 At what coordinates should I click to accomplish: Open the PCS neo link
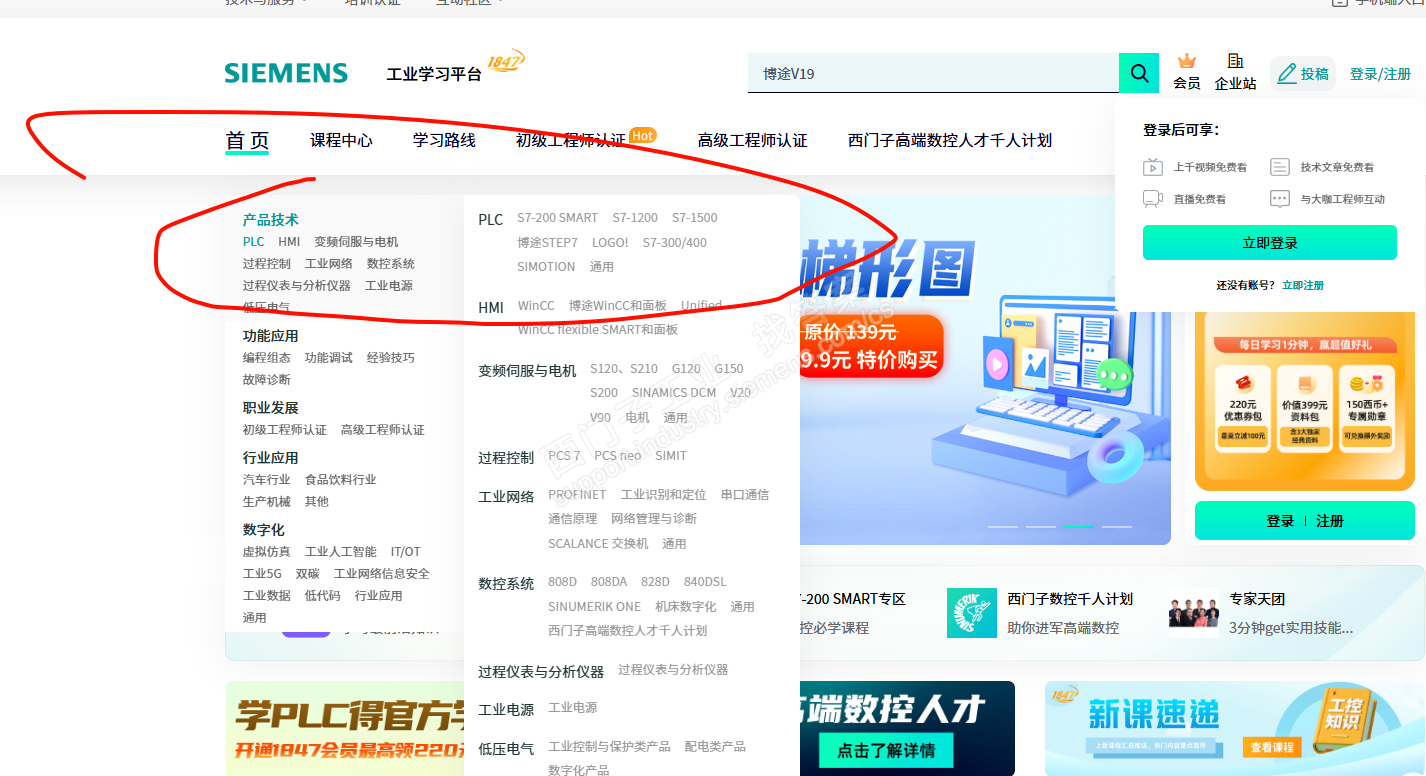pos(618,456)
